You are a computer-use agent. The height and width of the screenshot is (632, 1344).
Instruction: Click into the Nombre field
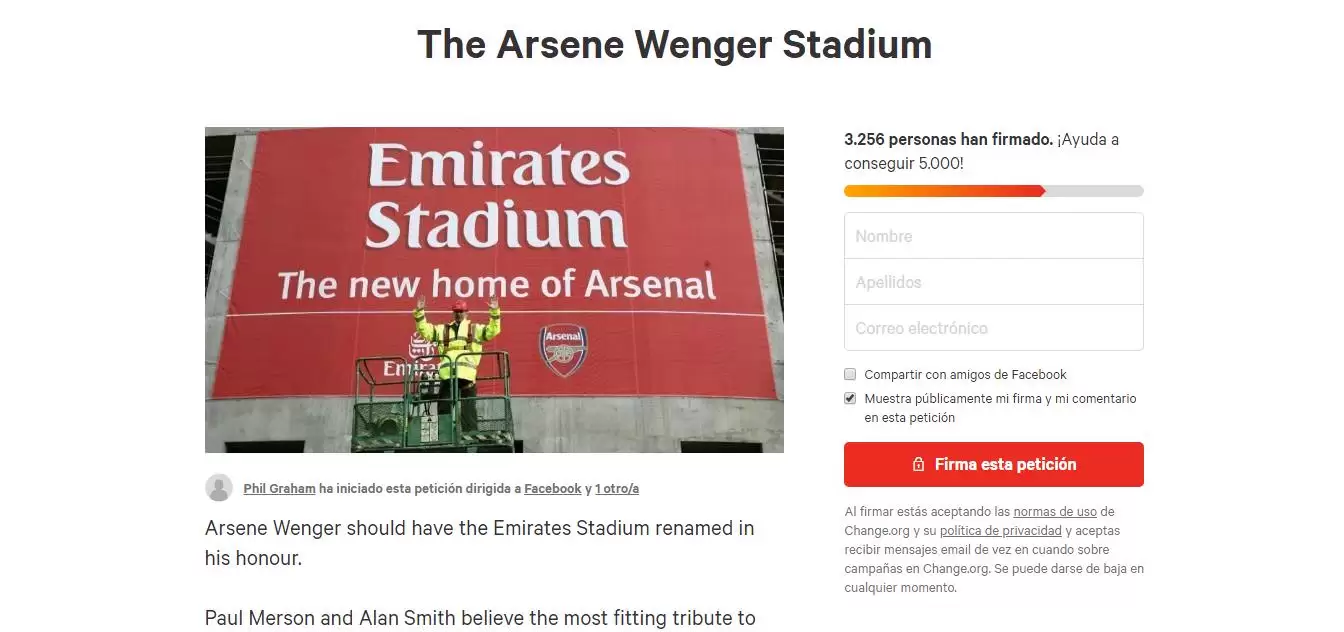point(993,236)
